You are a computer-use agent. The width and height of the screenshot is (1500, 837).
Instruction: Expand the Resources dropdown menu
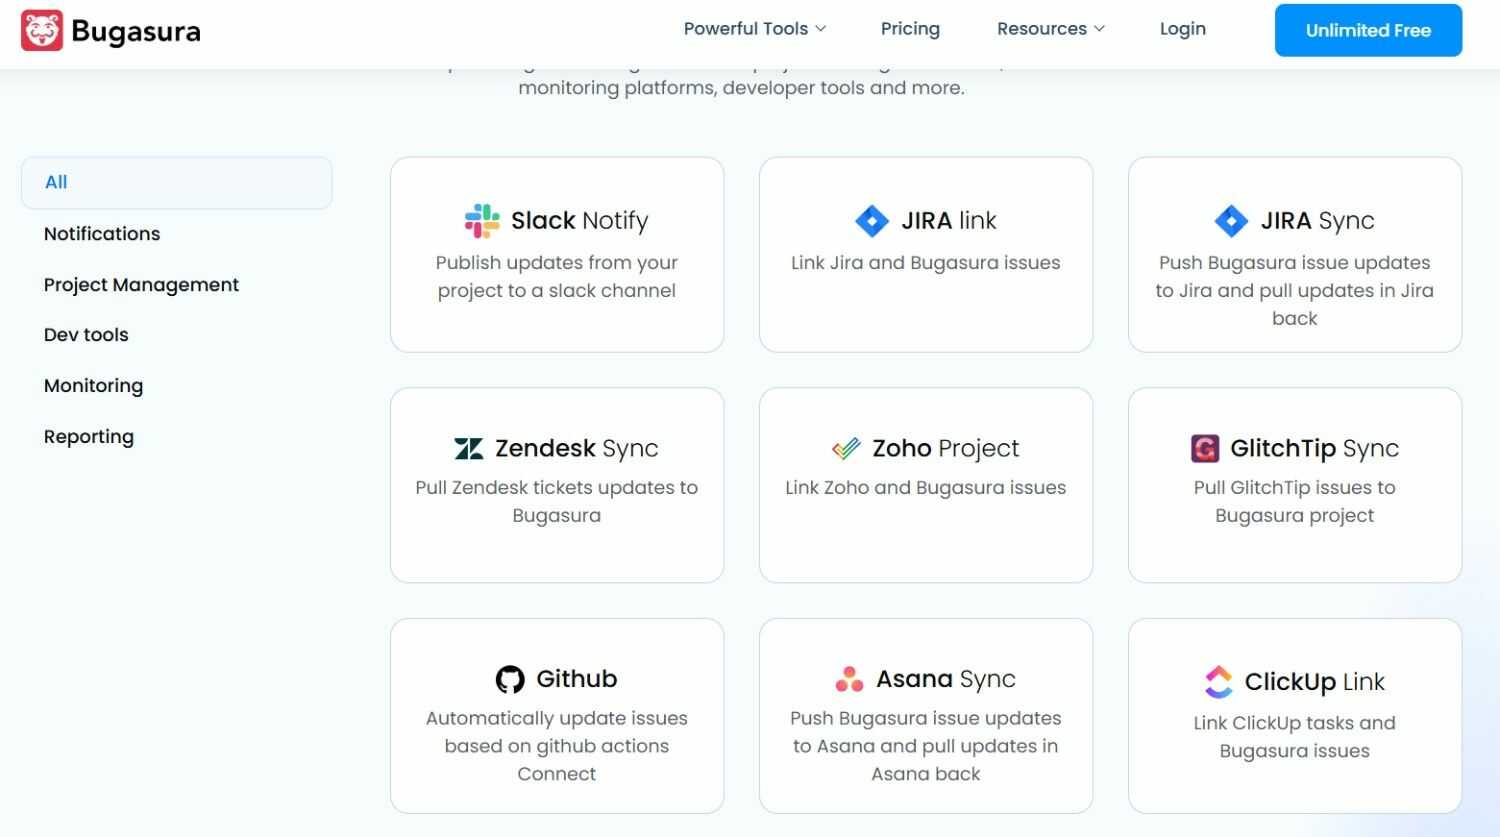point(1050,29)
